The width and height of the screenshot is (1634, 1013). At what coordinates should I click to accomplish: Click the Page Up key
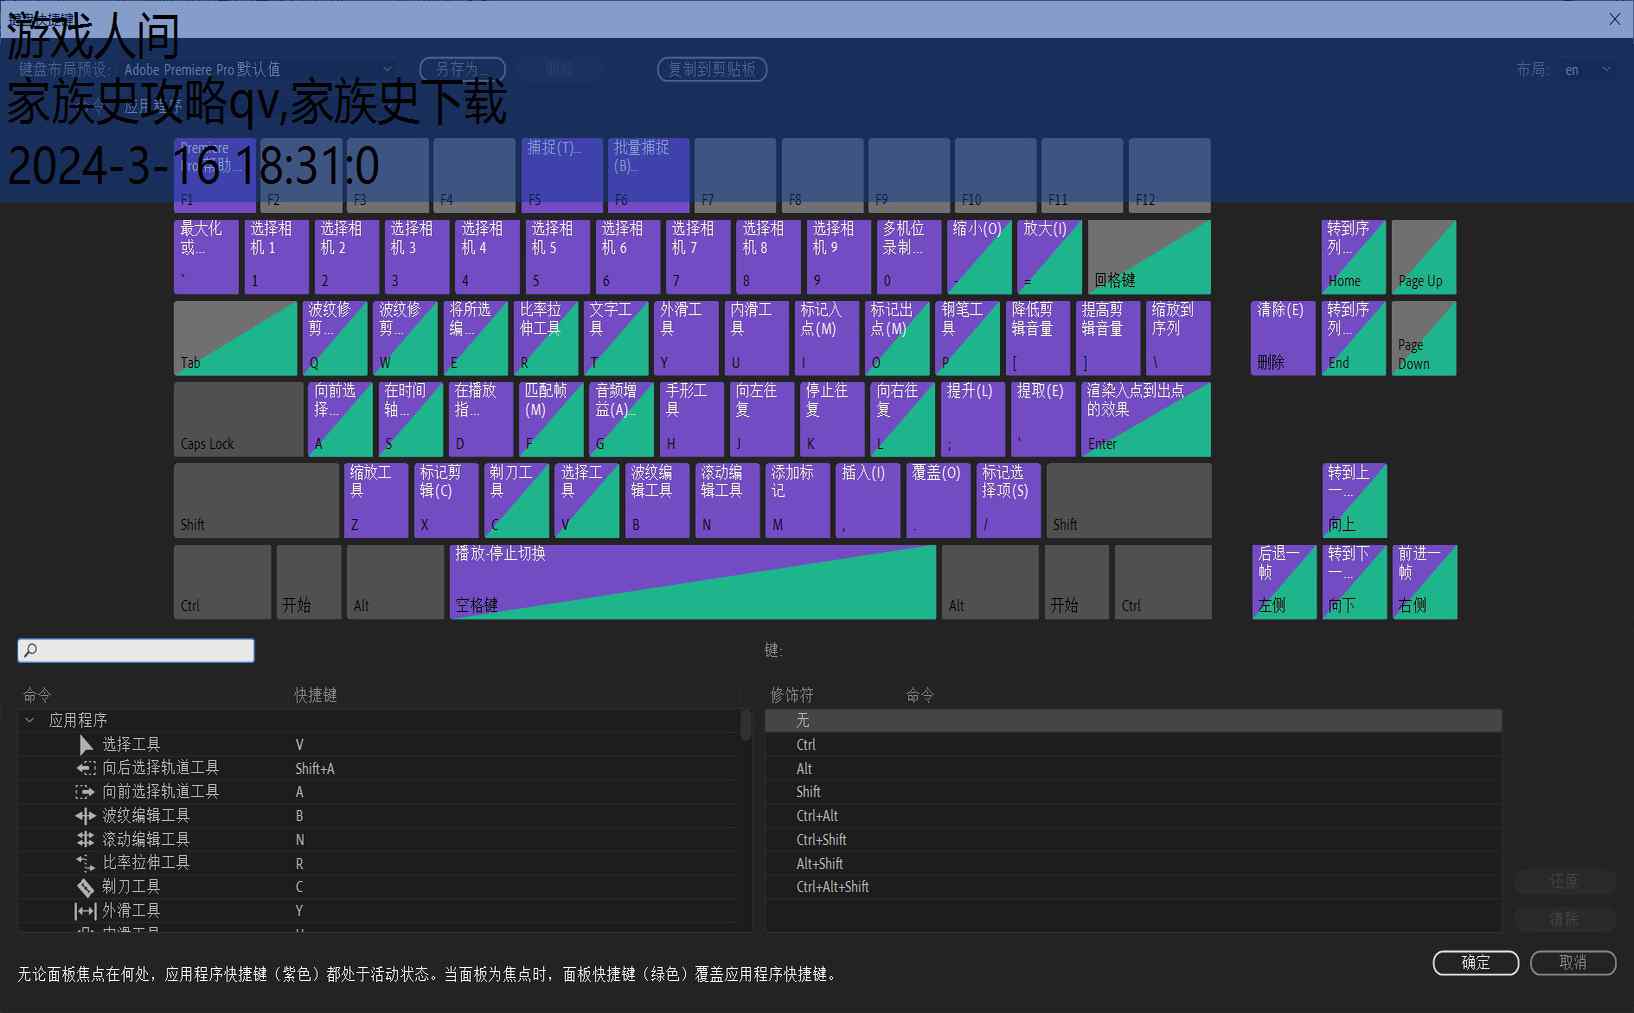pyautogui.click(x=1424, y=257)
